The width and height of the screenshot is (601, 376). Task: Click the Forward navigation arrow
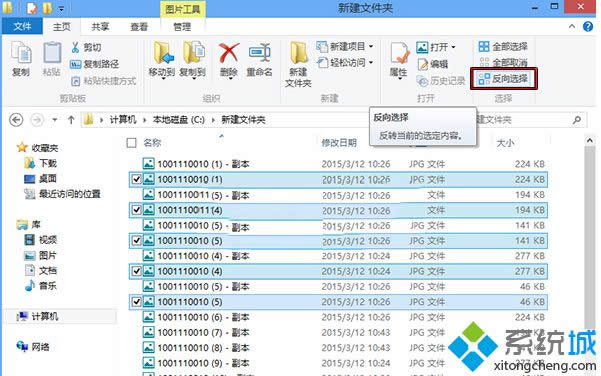pyautogui.click(x=37, y=120)
